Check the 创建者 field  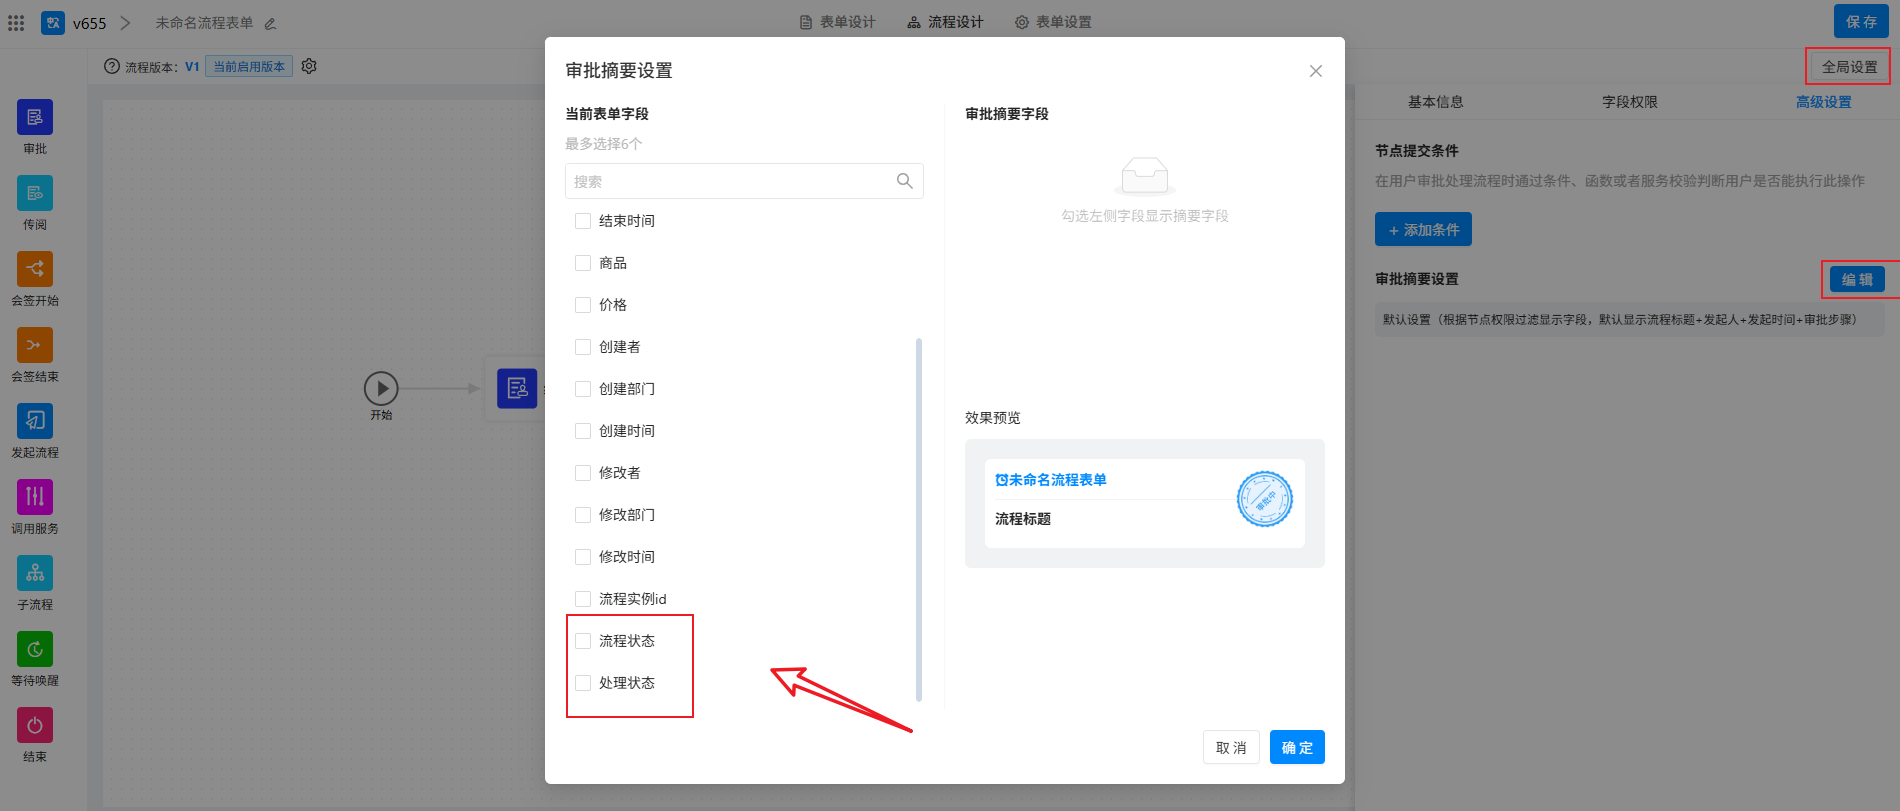coord(583,347)
